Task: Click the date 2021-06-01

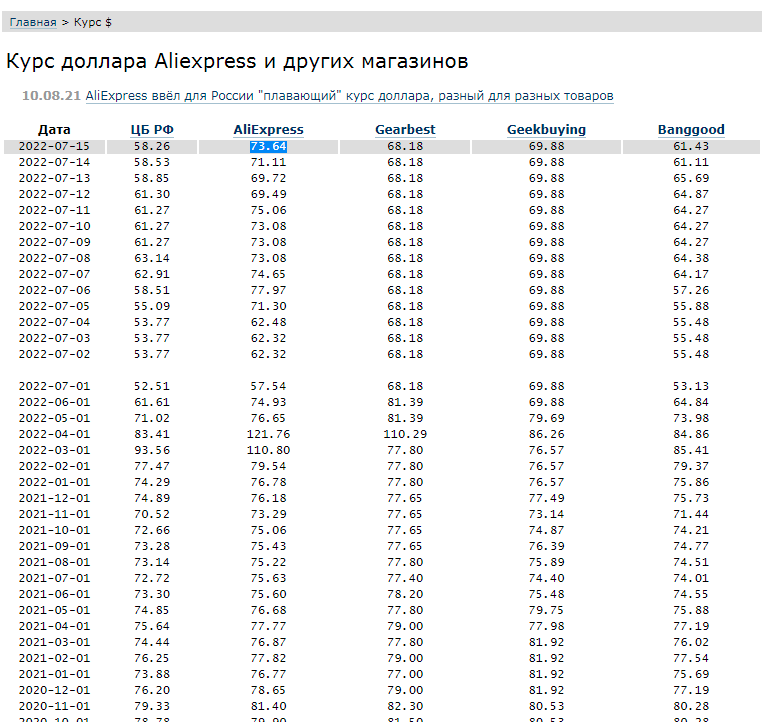Action: (54, 595)
